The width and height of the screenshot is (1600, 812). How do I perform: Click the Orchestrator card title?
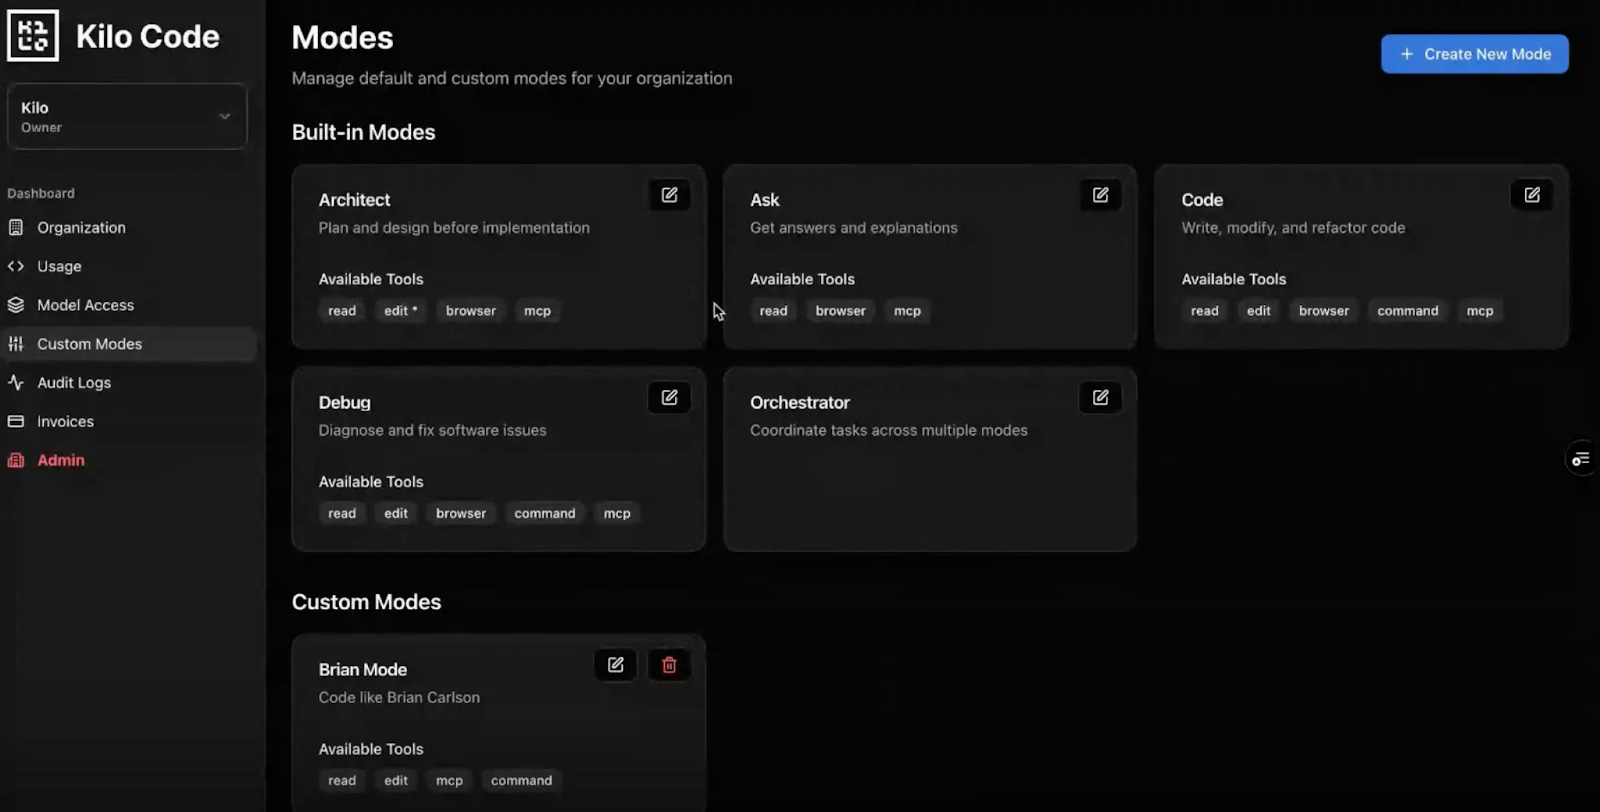click(800, 403)
